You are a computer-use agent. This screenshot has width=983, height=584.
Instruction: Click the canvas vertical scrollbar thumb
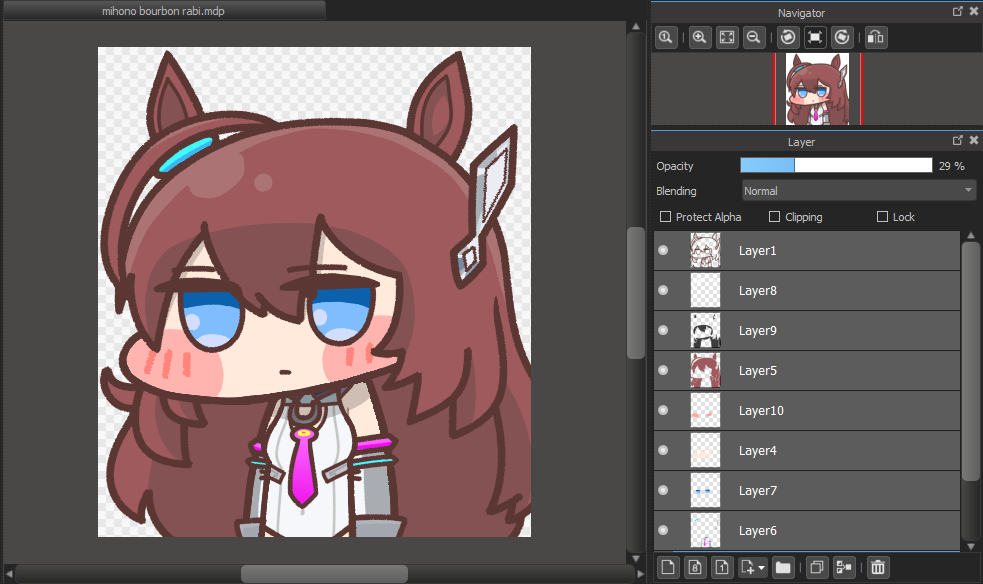636,293
